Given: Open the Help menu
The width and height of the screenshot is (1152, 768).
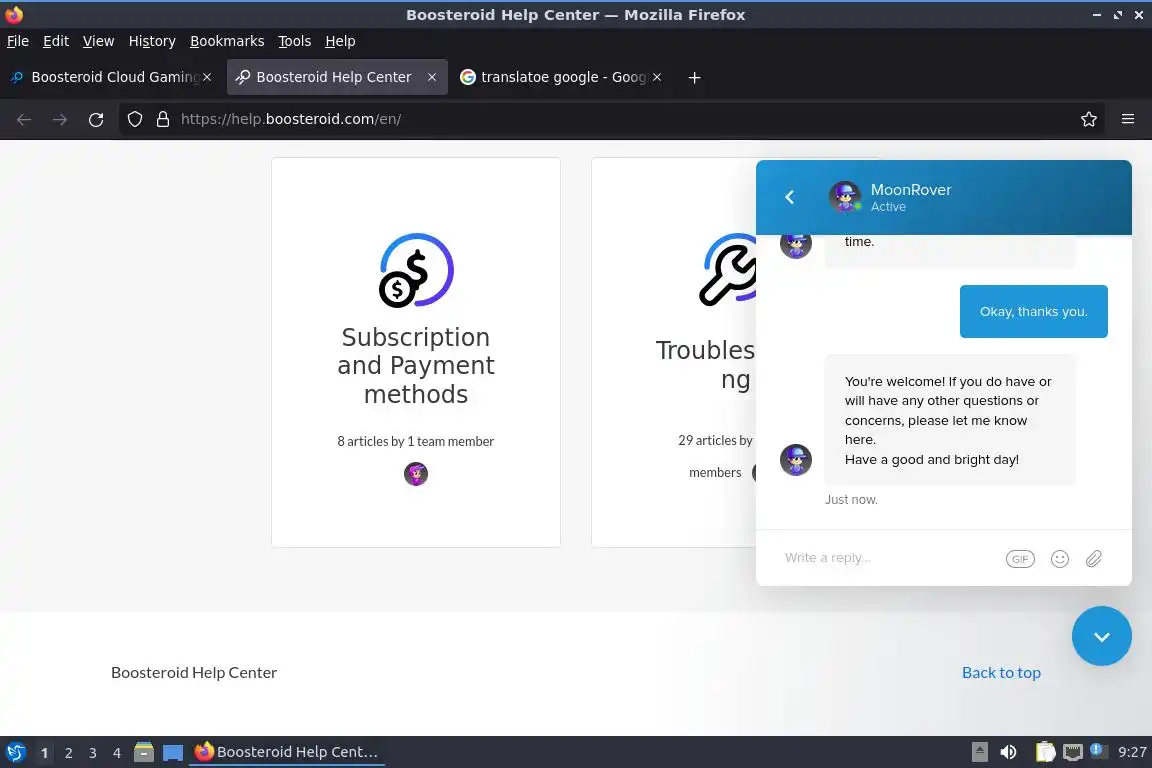Looking at the screenshot, I should point(340,41).
